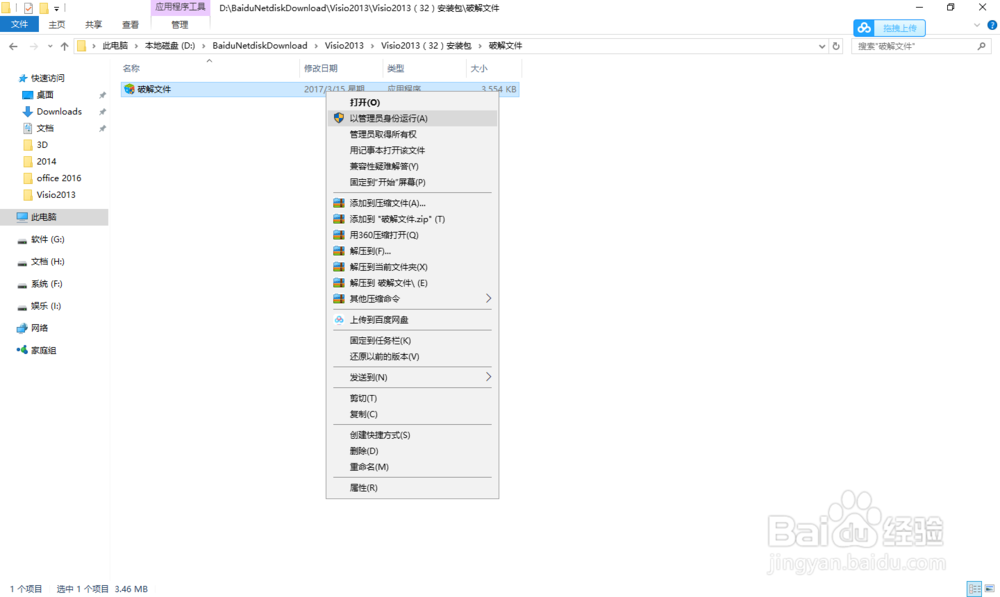This screenshot has height=597, width=1000.
Task: Open 网络 in navigation pane
Action: [x=40, y=328]
